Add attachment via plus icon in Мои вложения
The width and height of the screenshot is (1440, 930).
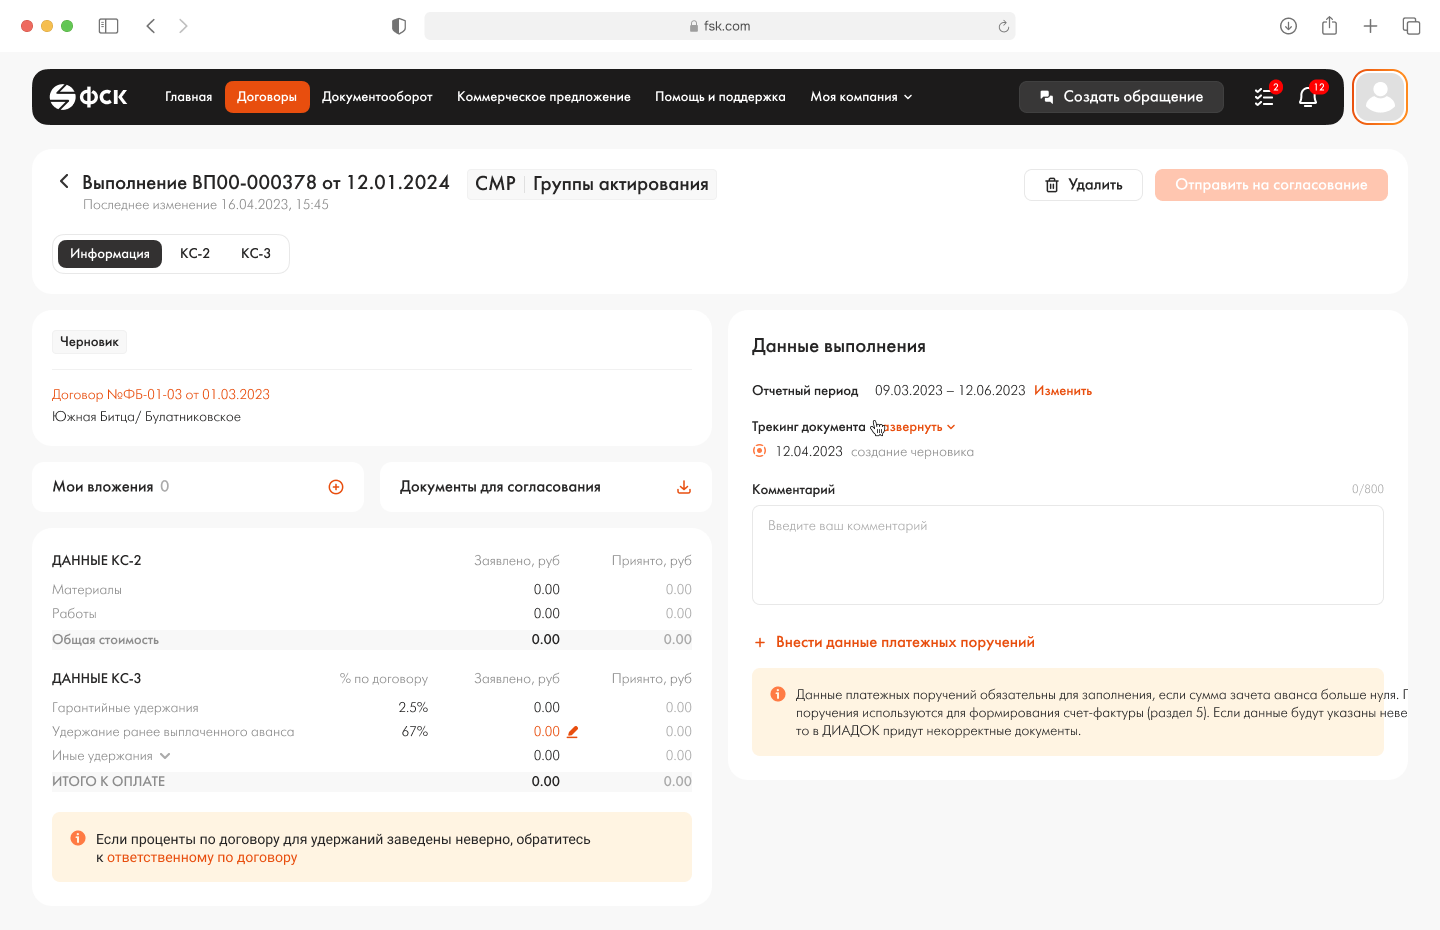(x=336, y=487)
